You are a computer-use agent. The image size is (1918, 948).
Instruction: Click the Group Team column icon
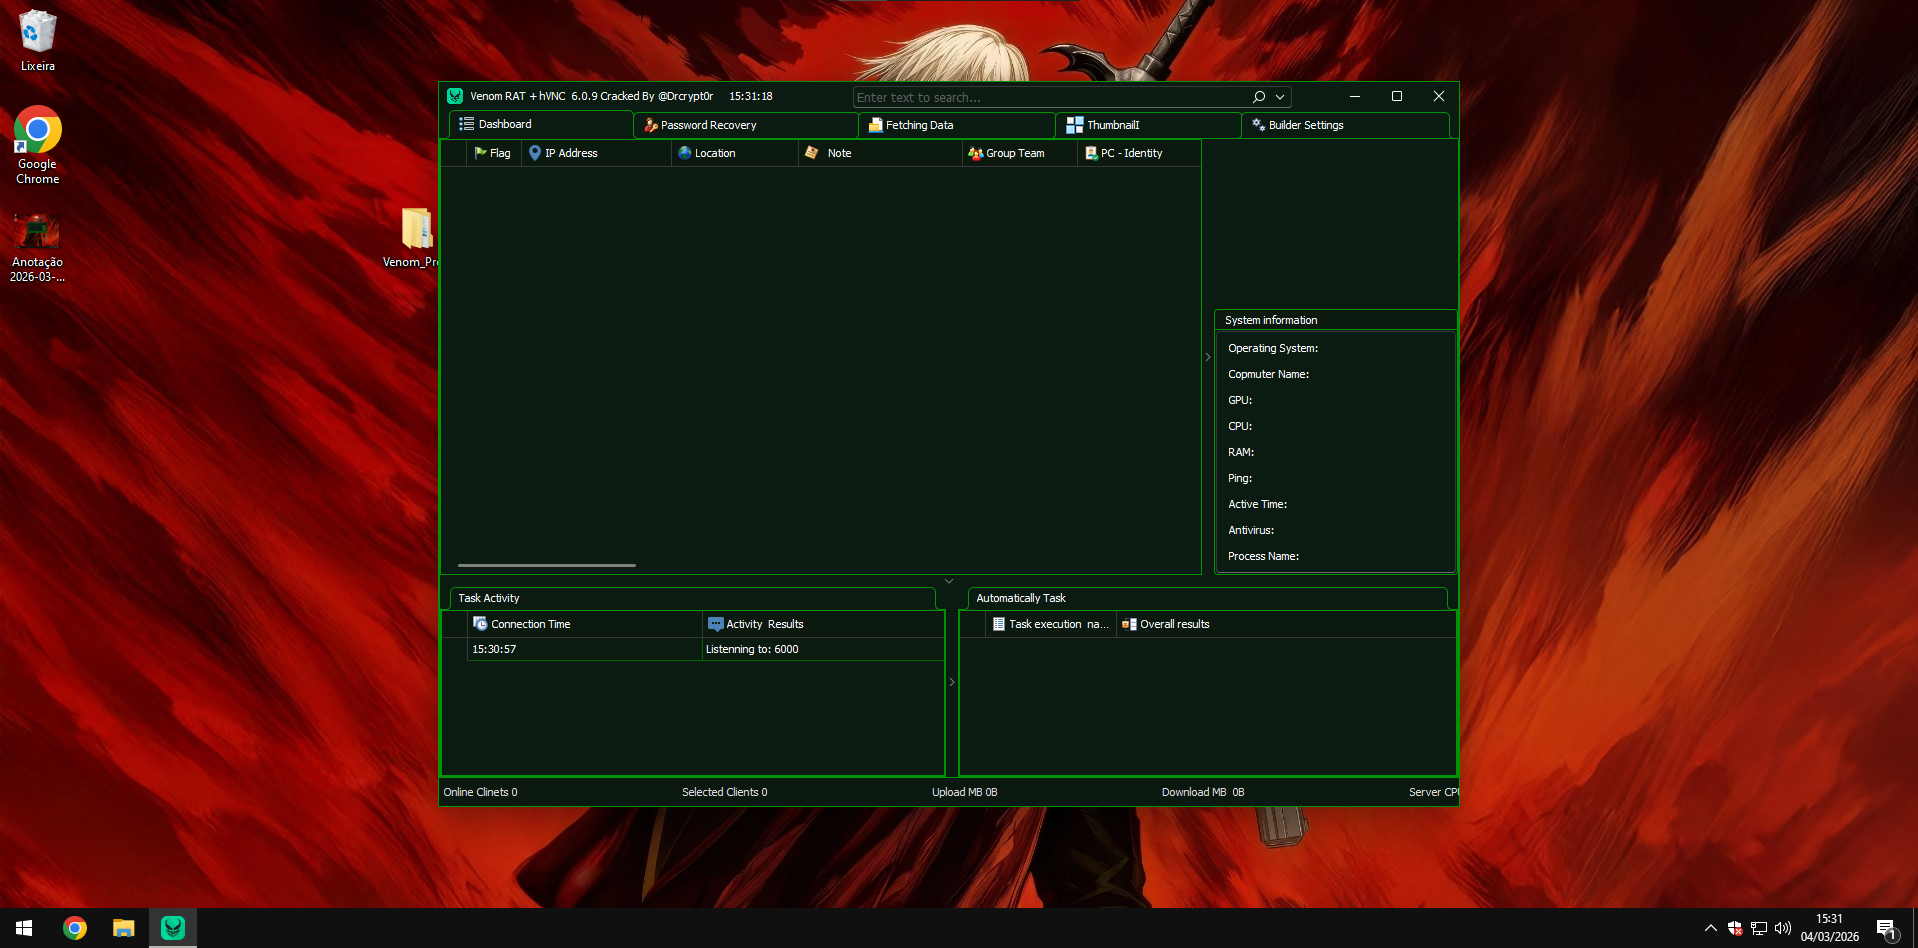pos(975,153)
